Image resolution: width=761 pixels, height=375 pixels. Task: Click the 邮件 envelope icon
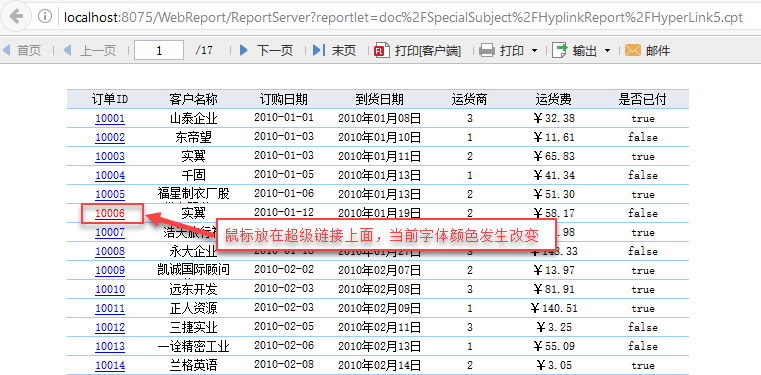(633, 50)
